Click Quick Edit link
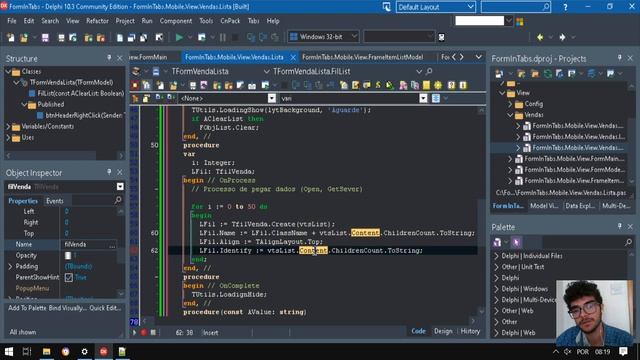 105,308
